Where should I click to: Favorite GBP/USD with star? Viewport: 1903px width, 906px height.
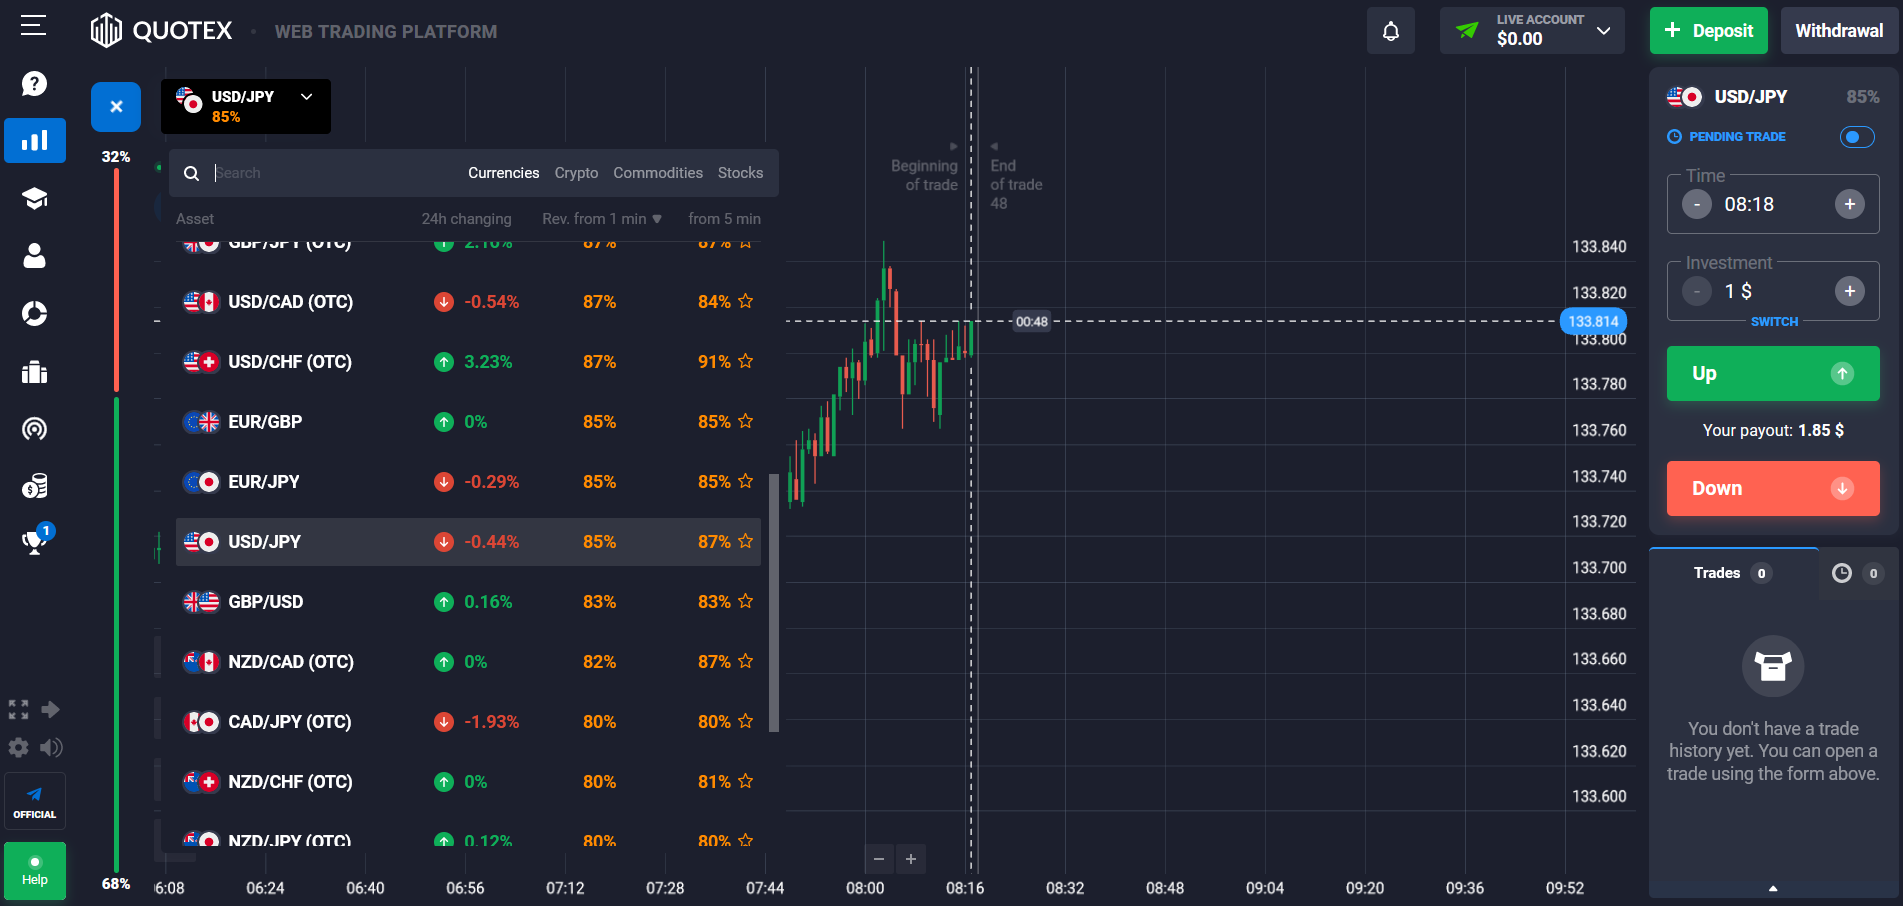tap(745, 601)
